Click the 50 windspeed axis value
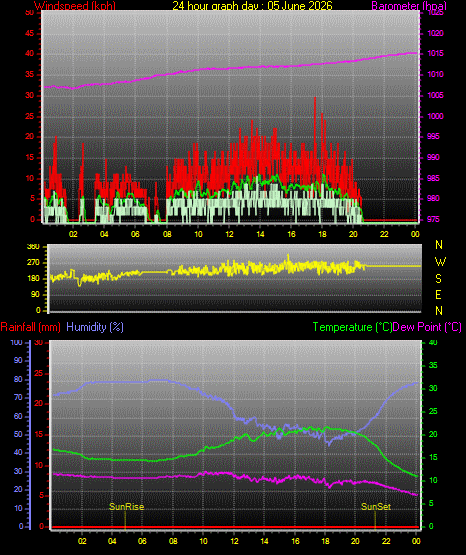466x555 pixels. 30,13
